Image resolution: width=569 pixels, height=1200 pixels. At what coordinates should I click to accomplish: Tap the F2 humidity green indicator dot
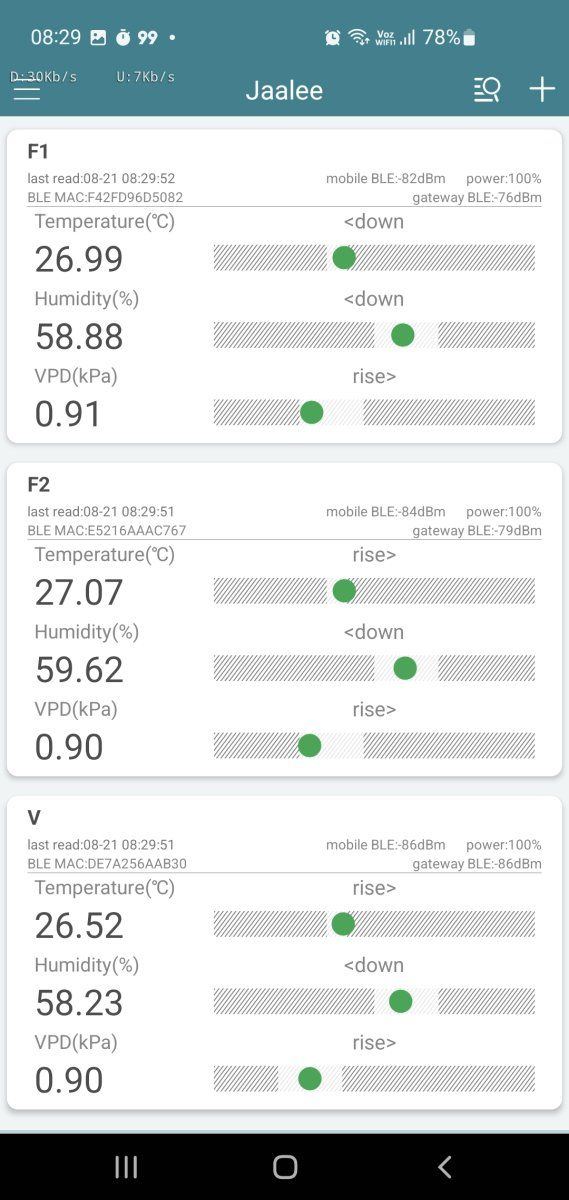pos(405,668)
